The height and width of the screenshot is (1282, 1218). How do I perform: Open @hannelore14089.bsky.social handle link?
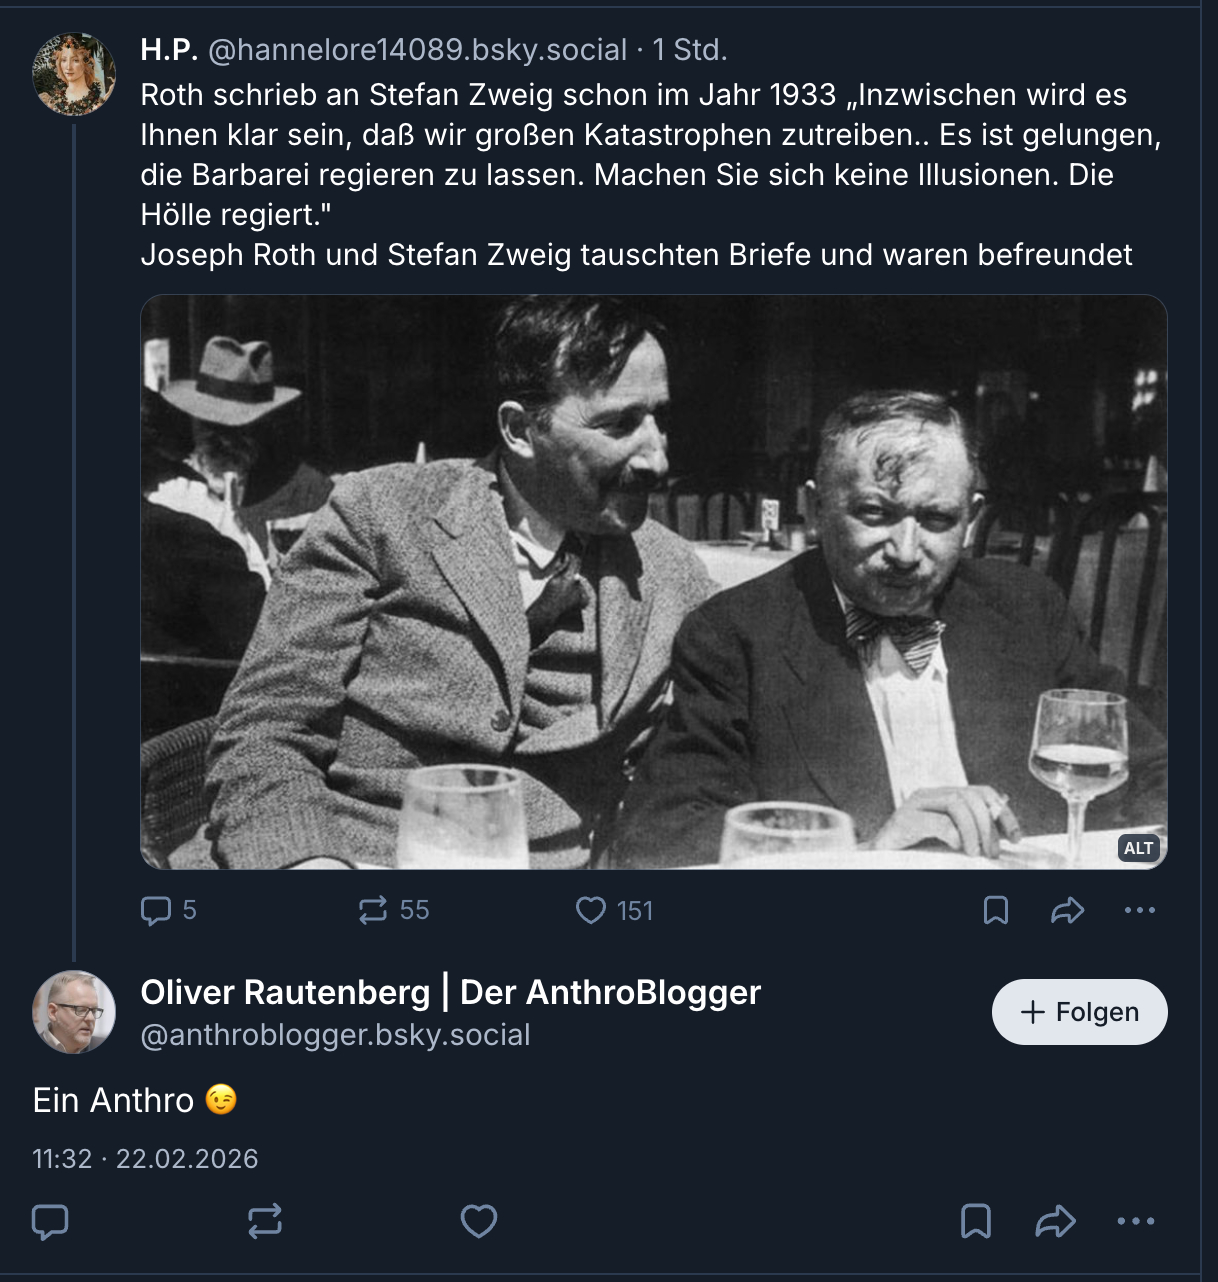pos(417,49)
